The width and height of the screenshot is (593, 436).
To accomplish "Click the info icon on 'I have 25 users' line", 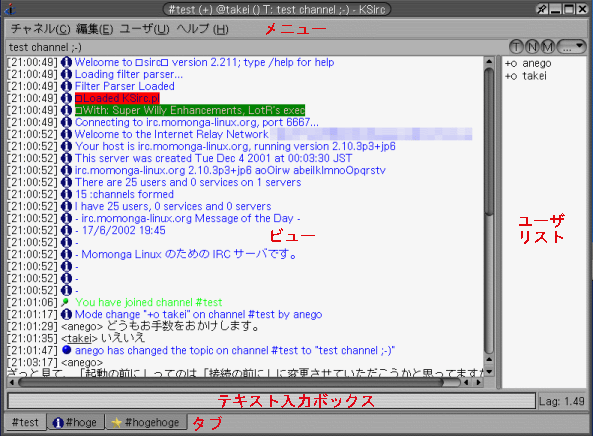I will pos(66,206).
